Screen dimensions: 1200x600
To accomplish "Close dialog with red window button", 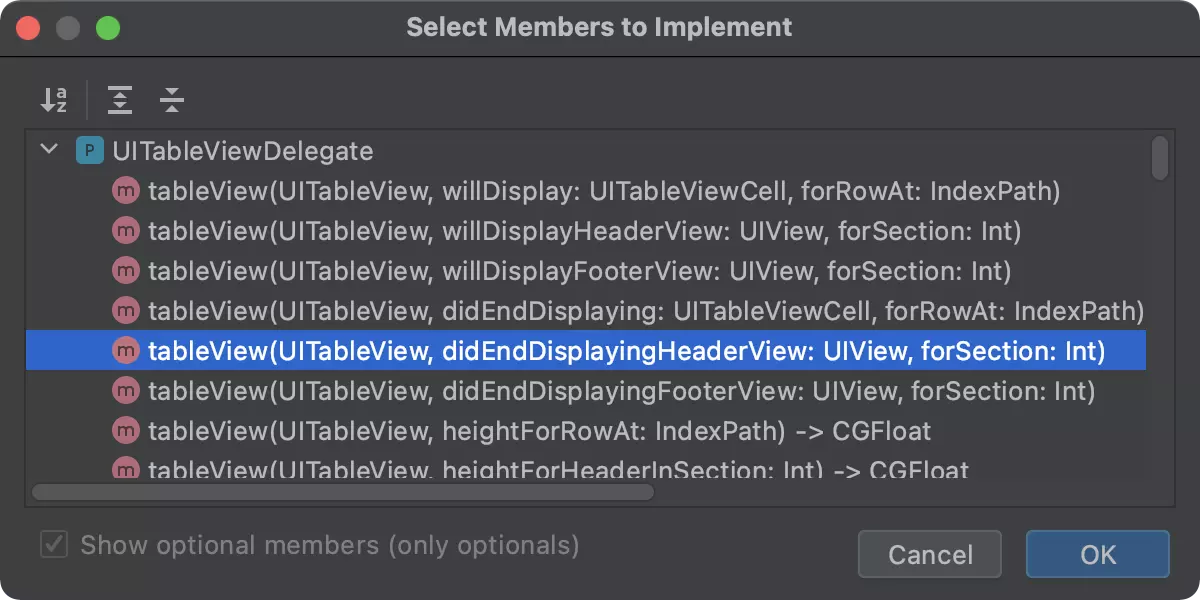I will pyautogui.click(x=28, y=27).
